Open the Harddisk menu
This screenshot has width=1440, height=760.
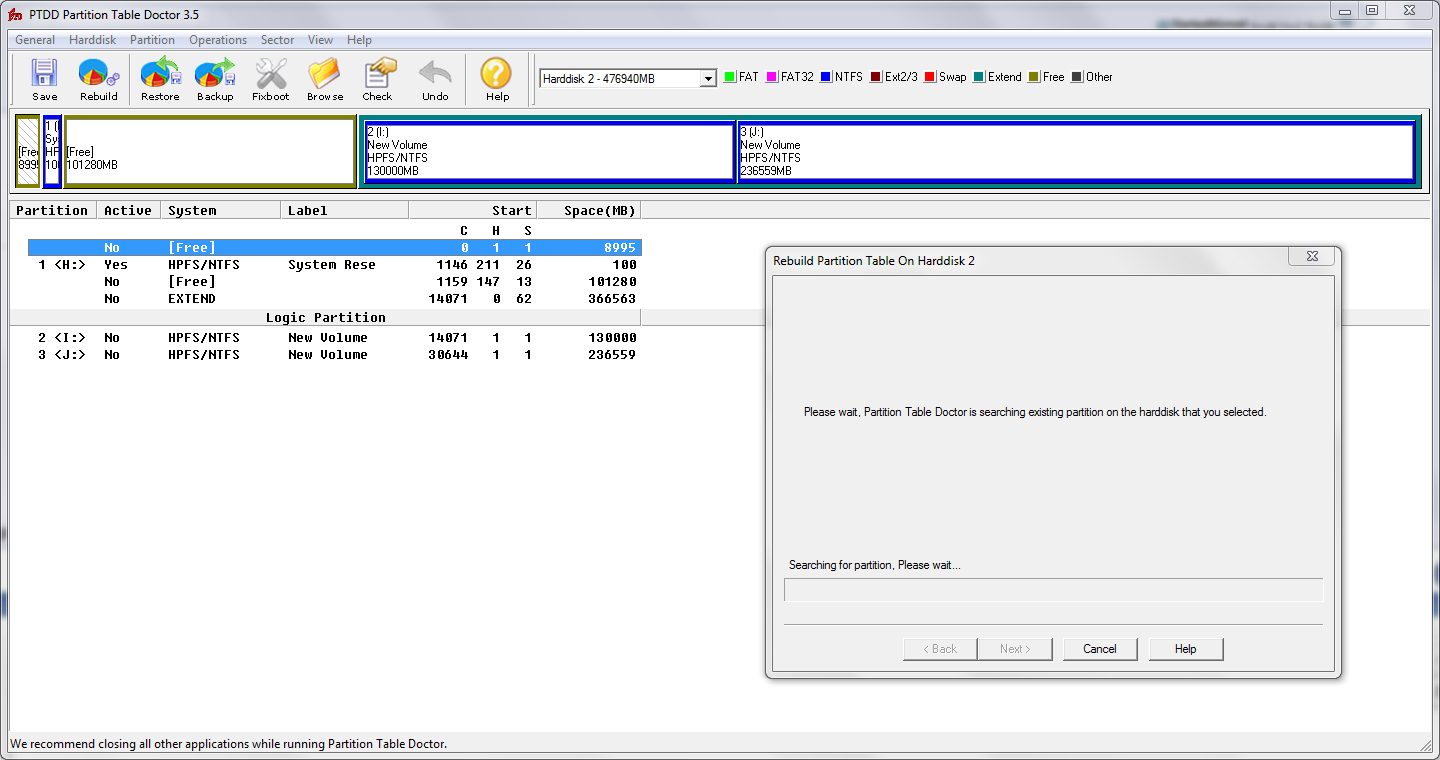pos(93,40)
